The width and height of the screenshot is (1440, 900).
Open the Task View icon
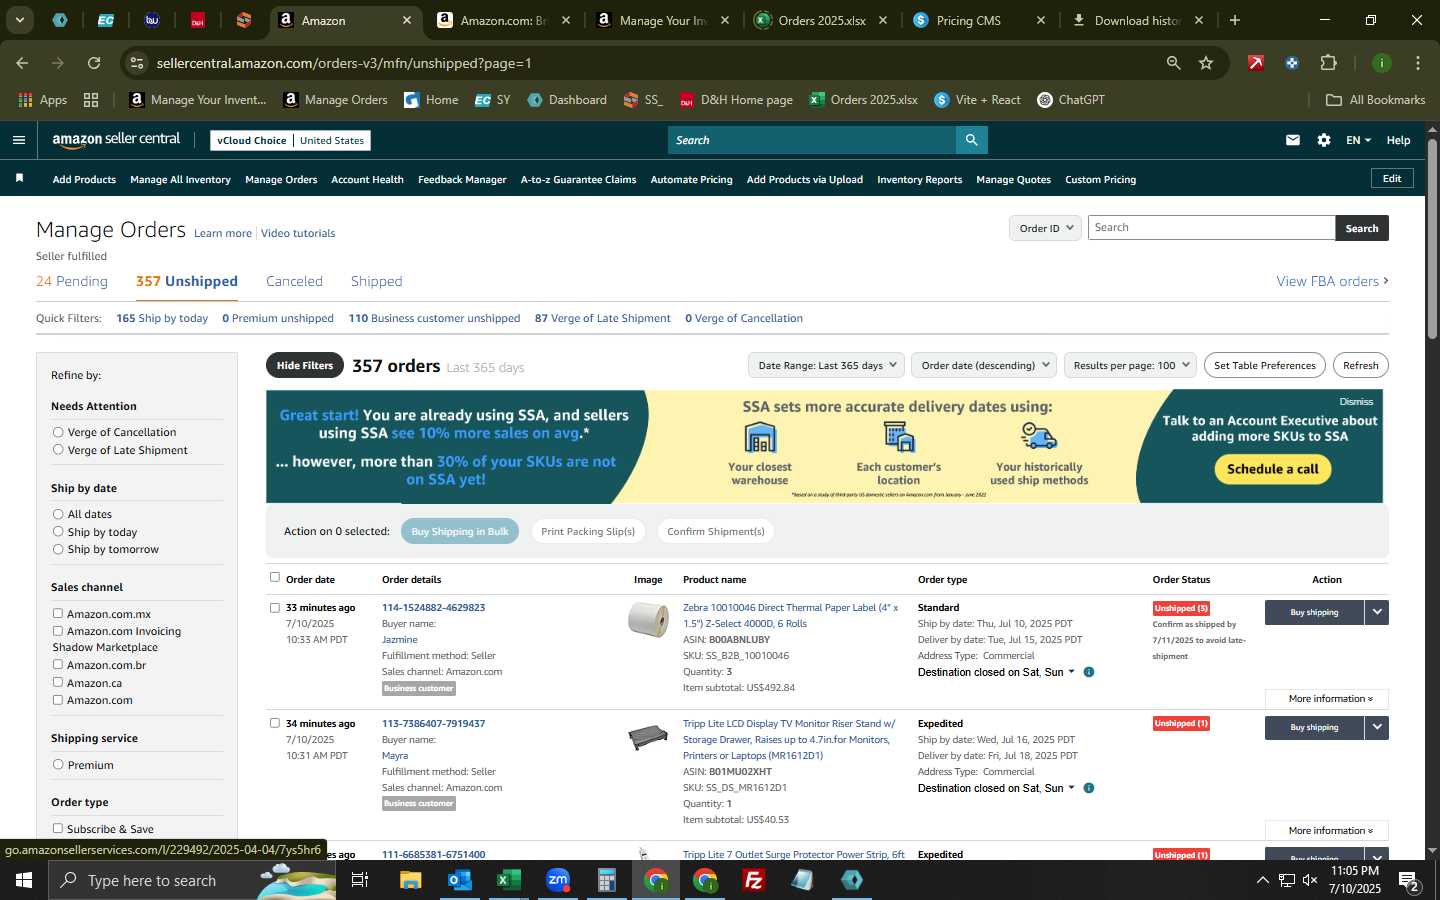coord(360,880)
